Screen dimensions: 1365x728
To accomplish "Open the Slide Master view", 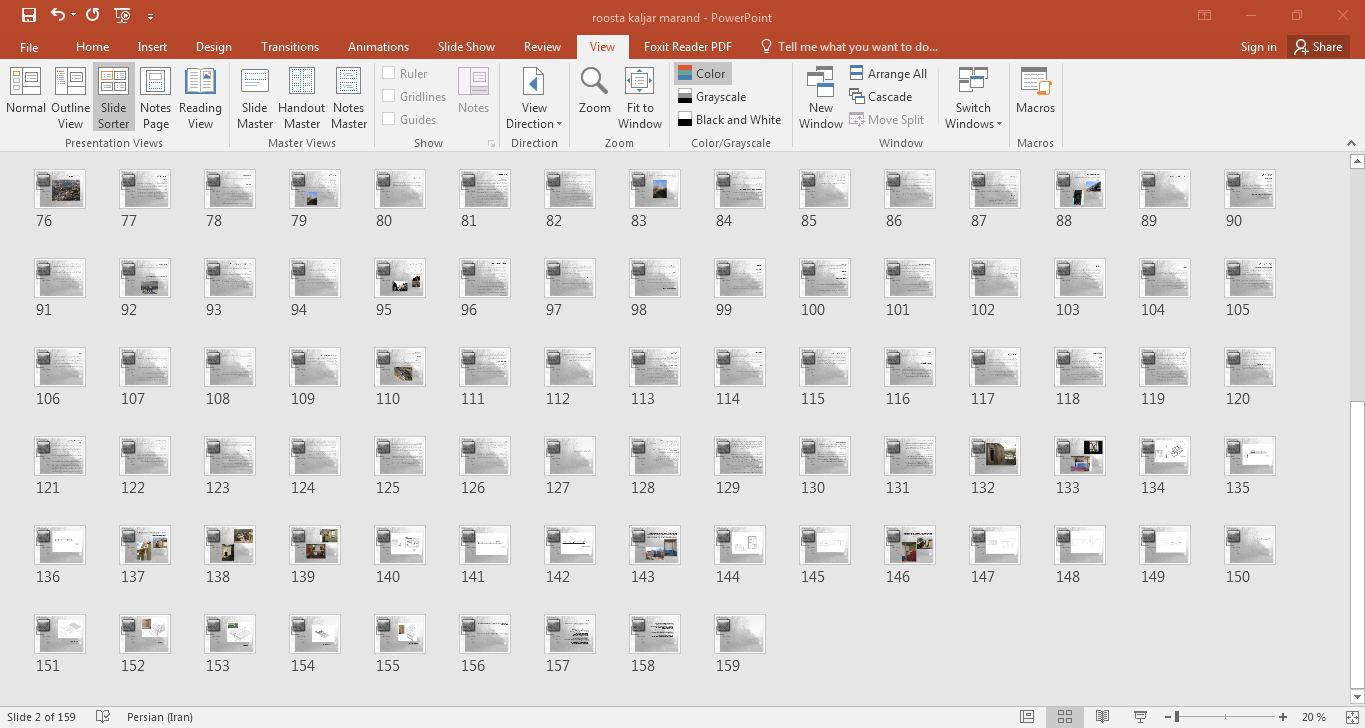I will tap(255, 98).
